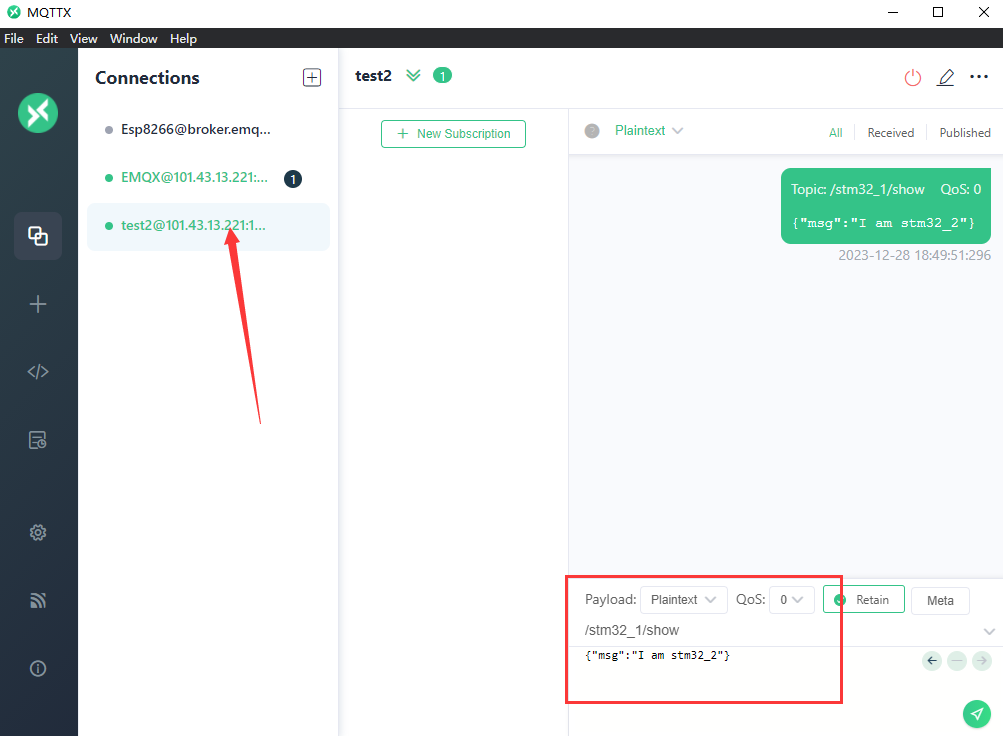The width and height of the screenshot is (1003, 736).
Task: Open the Script code sidebar icon
Action: coord(38,372)
